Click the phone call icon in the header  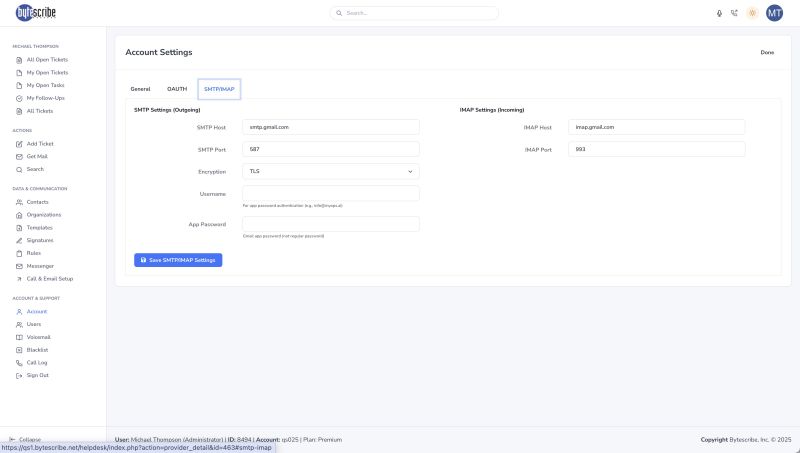734,13
